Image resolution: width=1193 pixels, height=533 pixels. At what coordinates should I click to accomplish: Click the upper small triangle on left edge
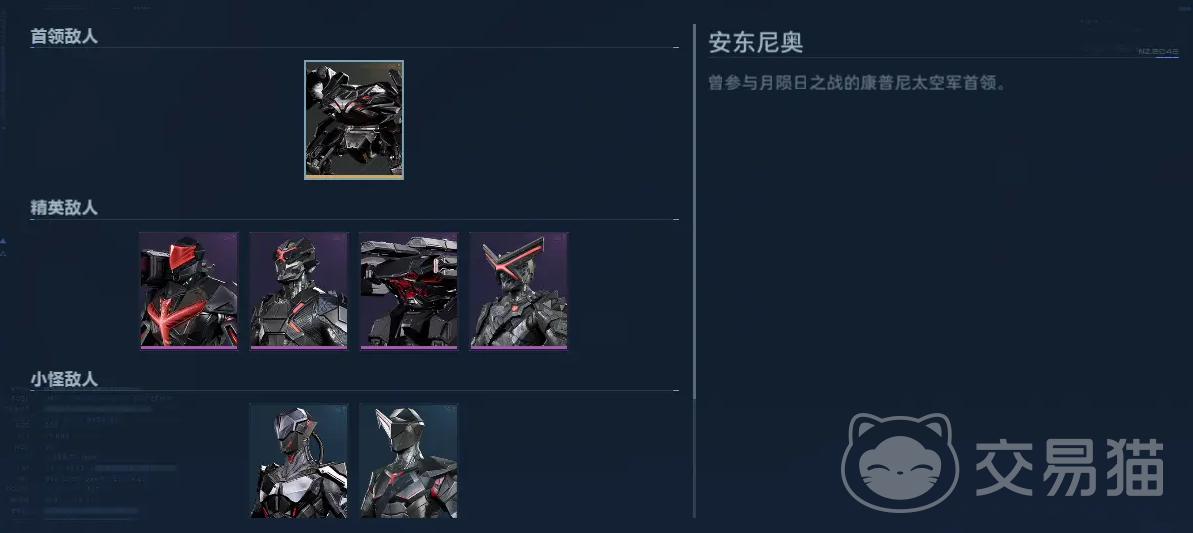3,241
